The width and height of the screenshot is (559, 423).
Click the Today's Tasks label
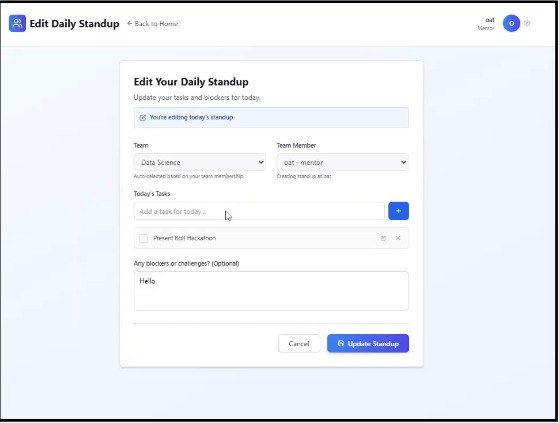click(152, 194)
